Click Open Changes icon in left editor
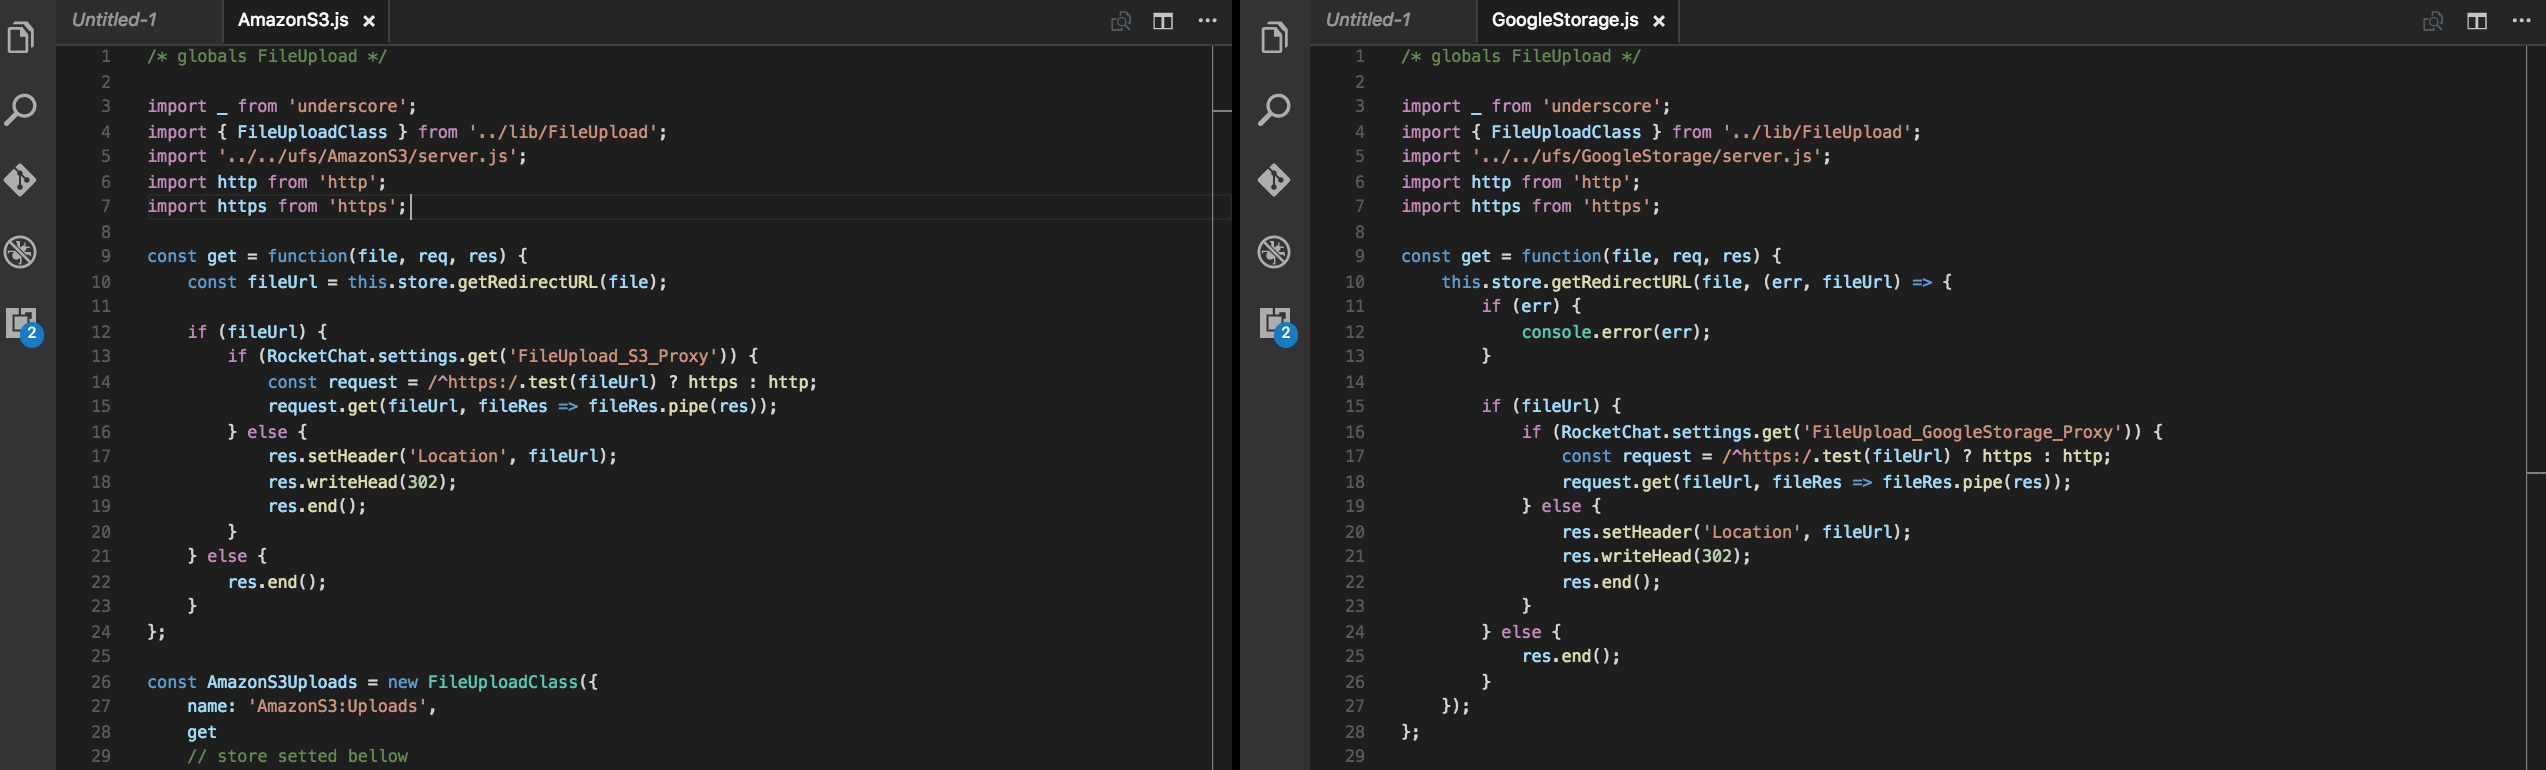The height and width of the screenshot is (770, 2546). (x=1121, y=21)
